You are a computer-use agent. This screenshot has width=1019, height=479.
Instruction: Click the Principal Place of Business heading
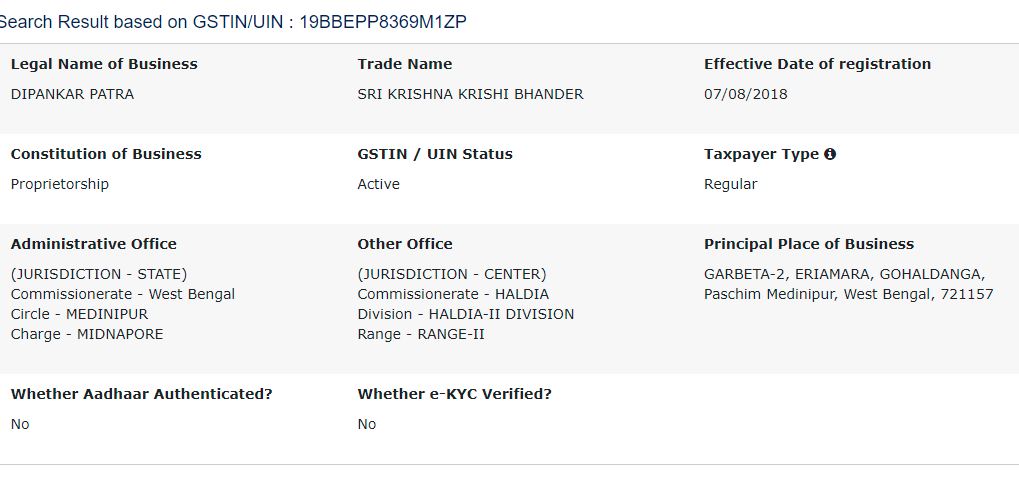[x=808, y=244]
